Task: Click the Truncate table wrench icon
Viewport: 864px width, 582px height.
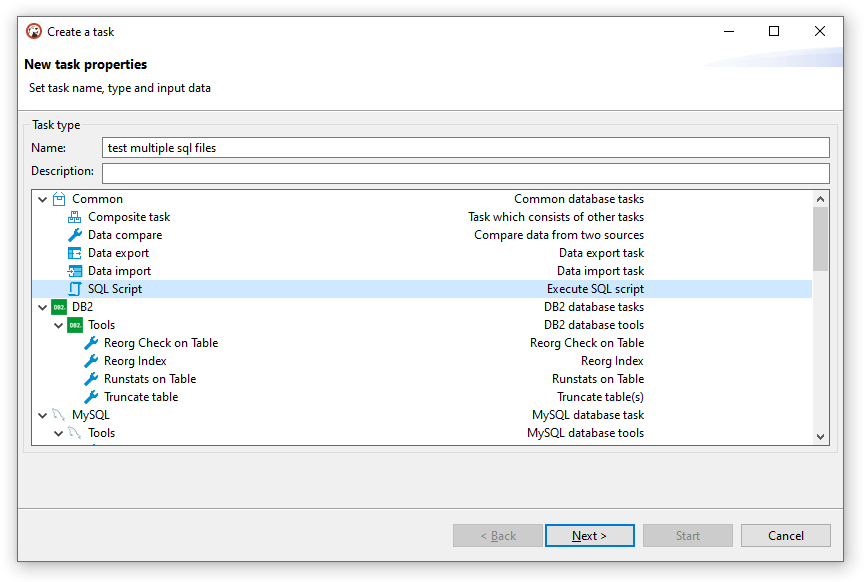Action: click(91, 396)
